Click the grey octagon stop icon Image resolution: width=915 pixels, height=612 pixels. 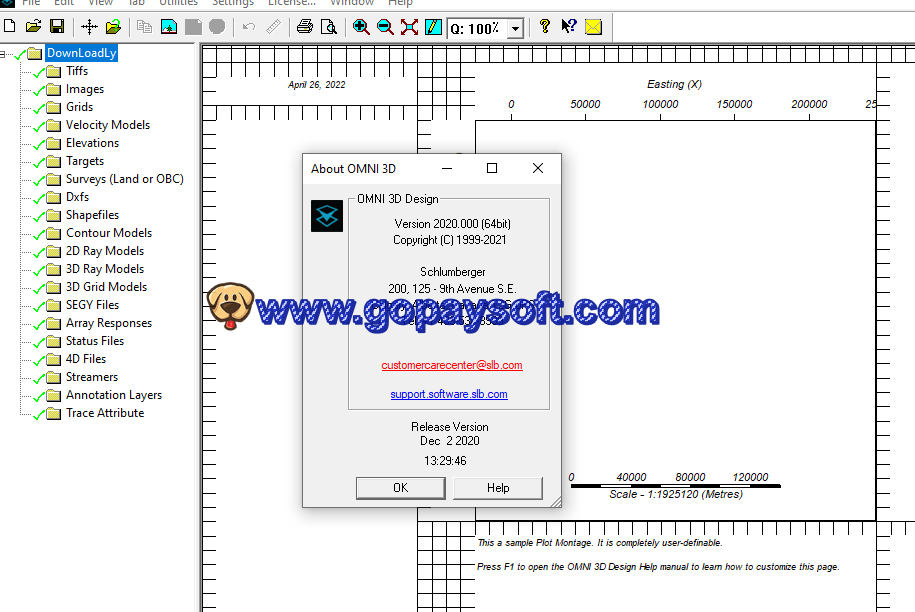(x=217, y=27)
